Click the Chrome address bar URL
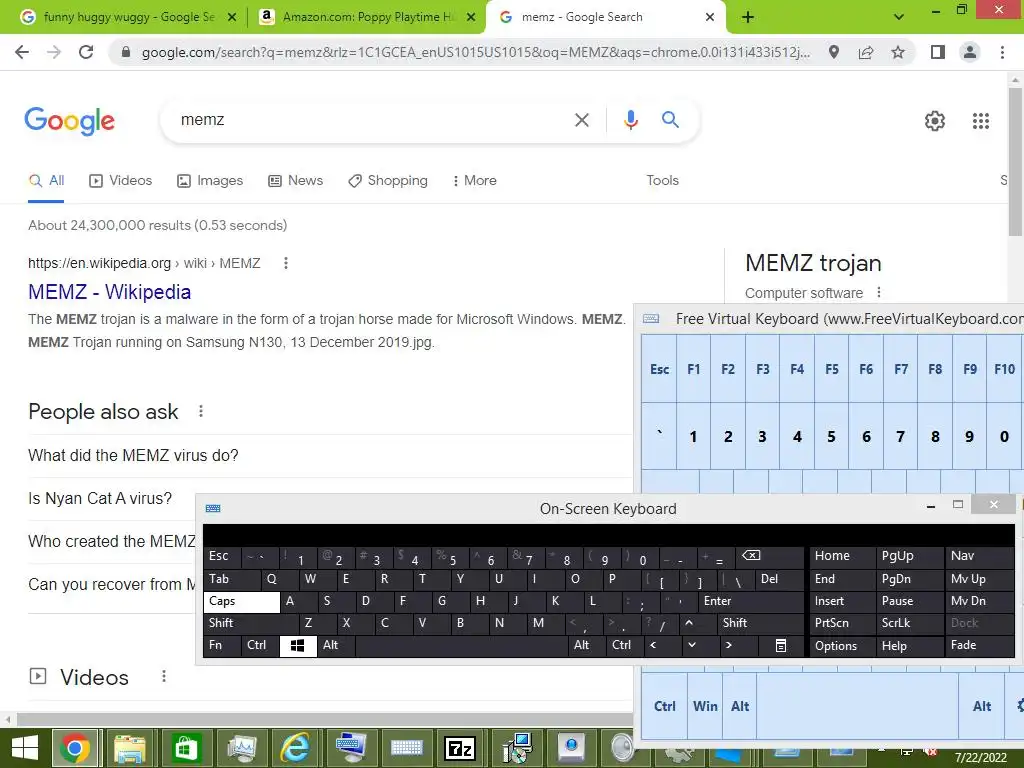The height and width of the screenshot is (768, 1024). coord(475,52)
